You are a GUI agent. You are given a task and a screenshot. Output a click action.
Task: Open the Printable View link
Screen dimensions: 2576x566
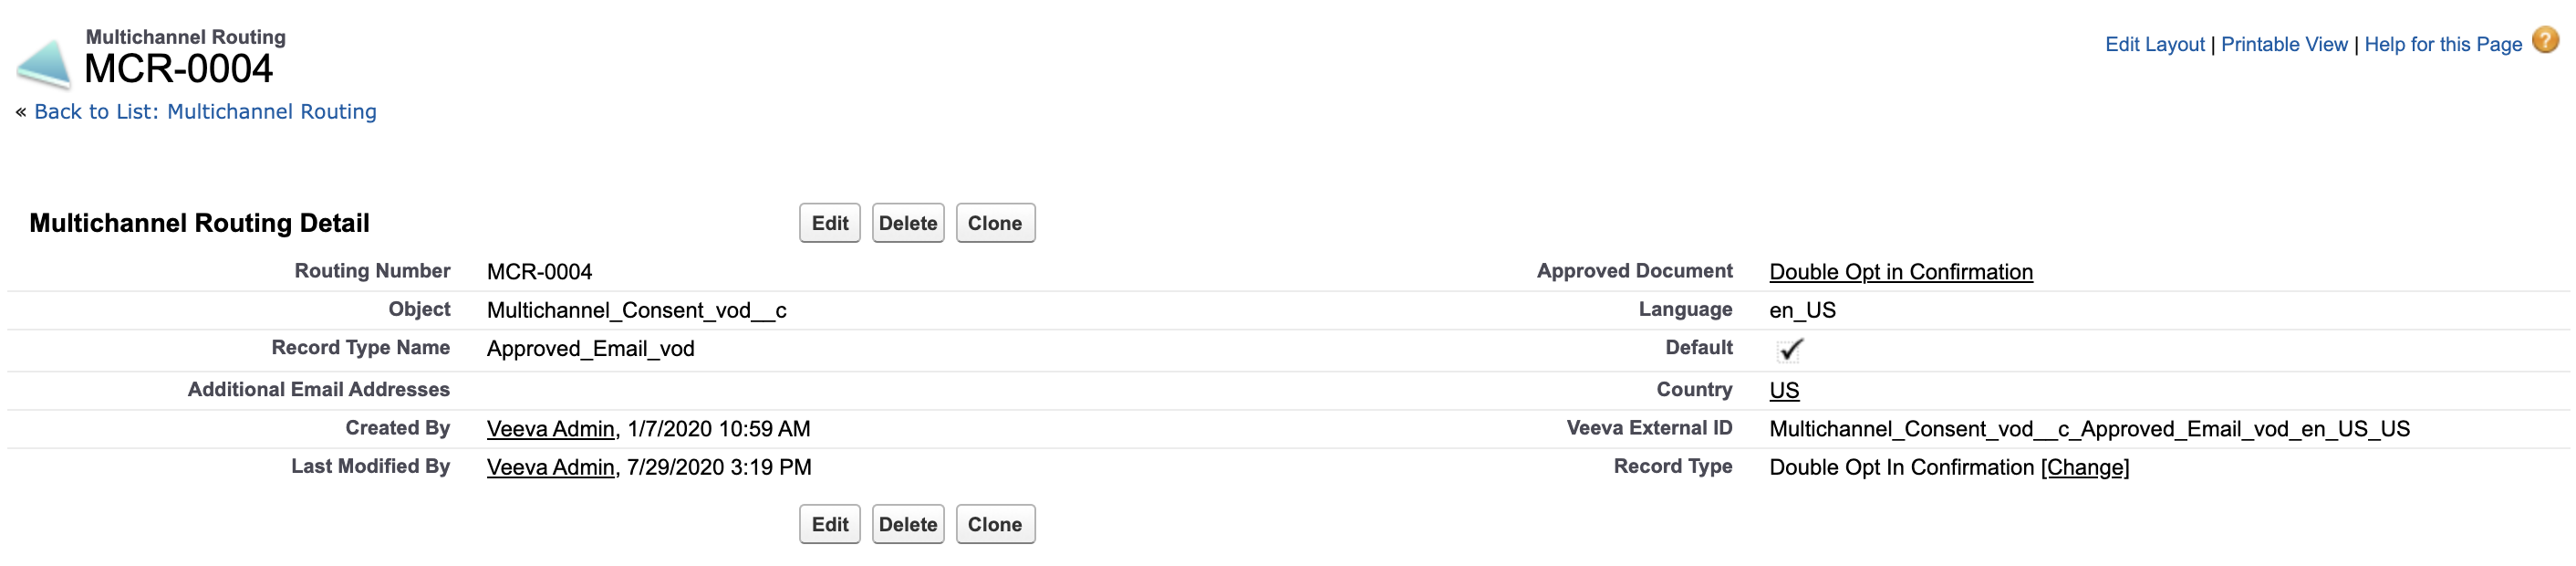[2283, 45]
